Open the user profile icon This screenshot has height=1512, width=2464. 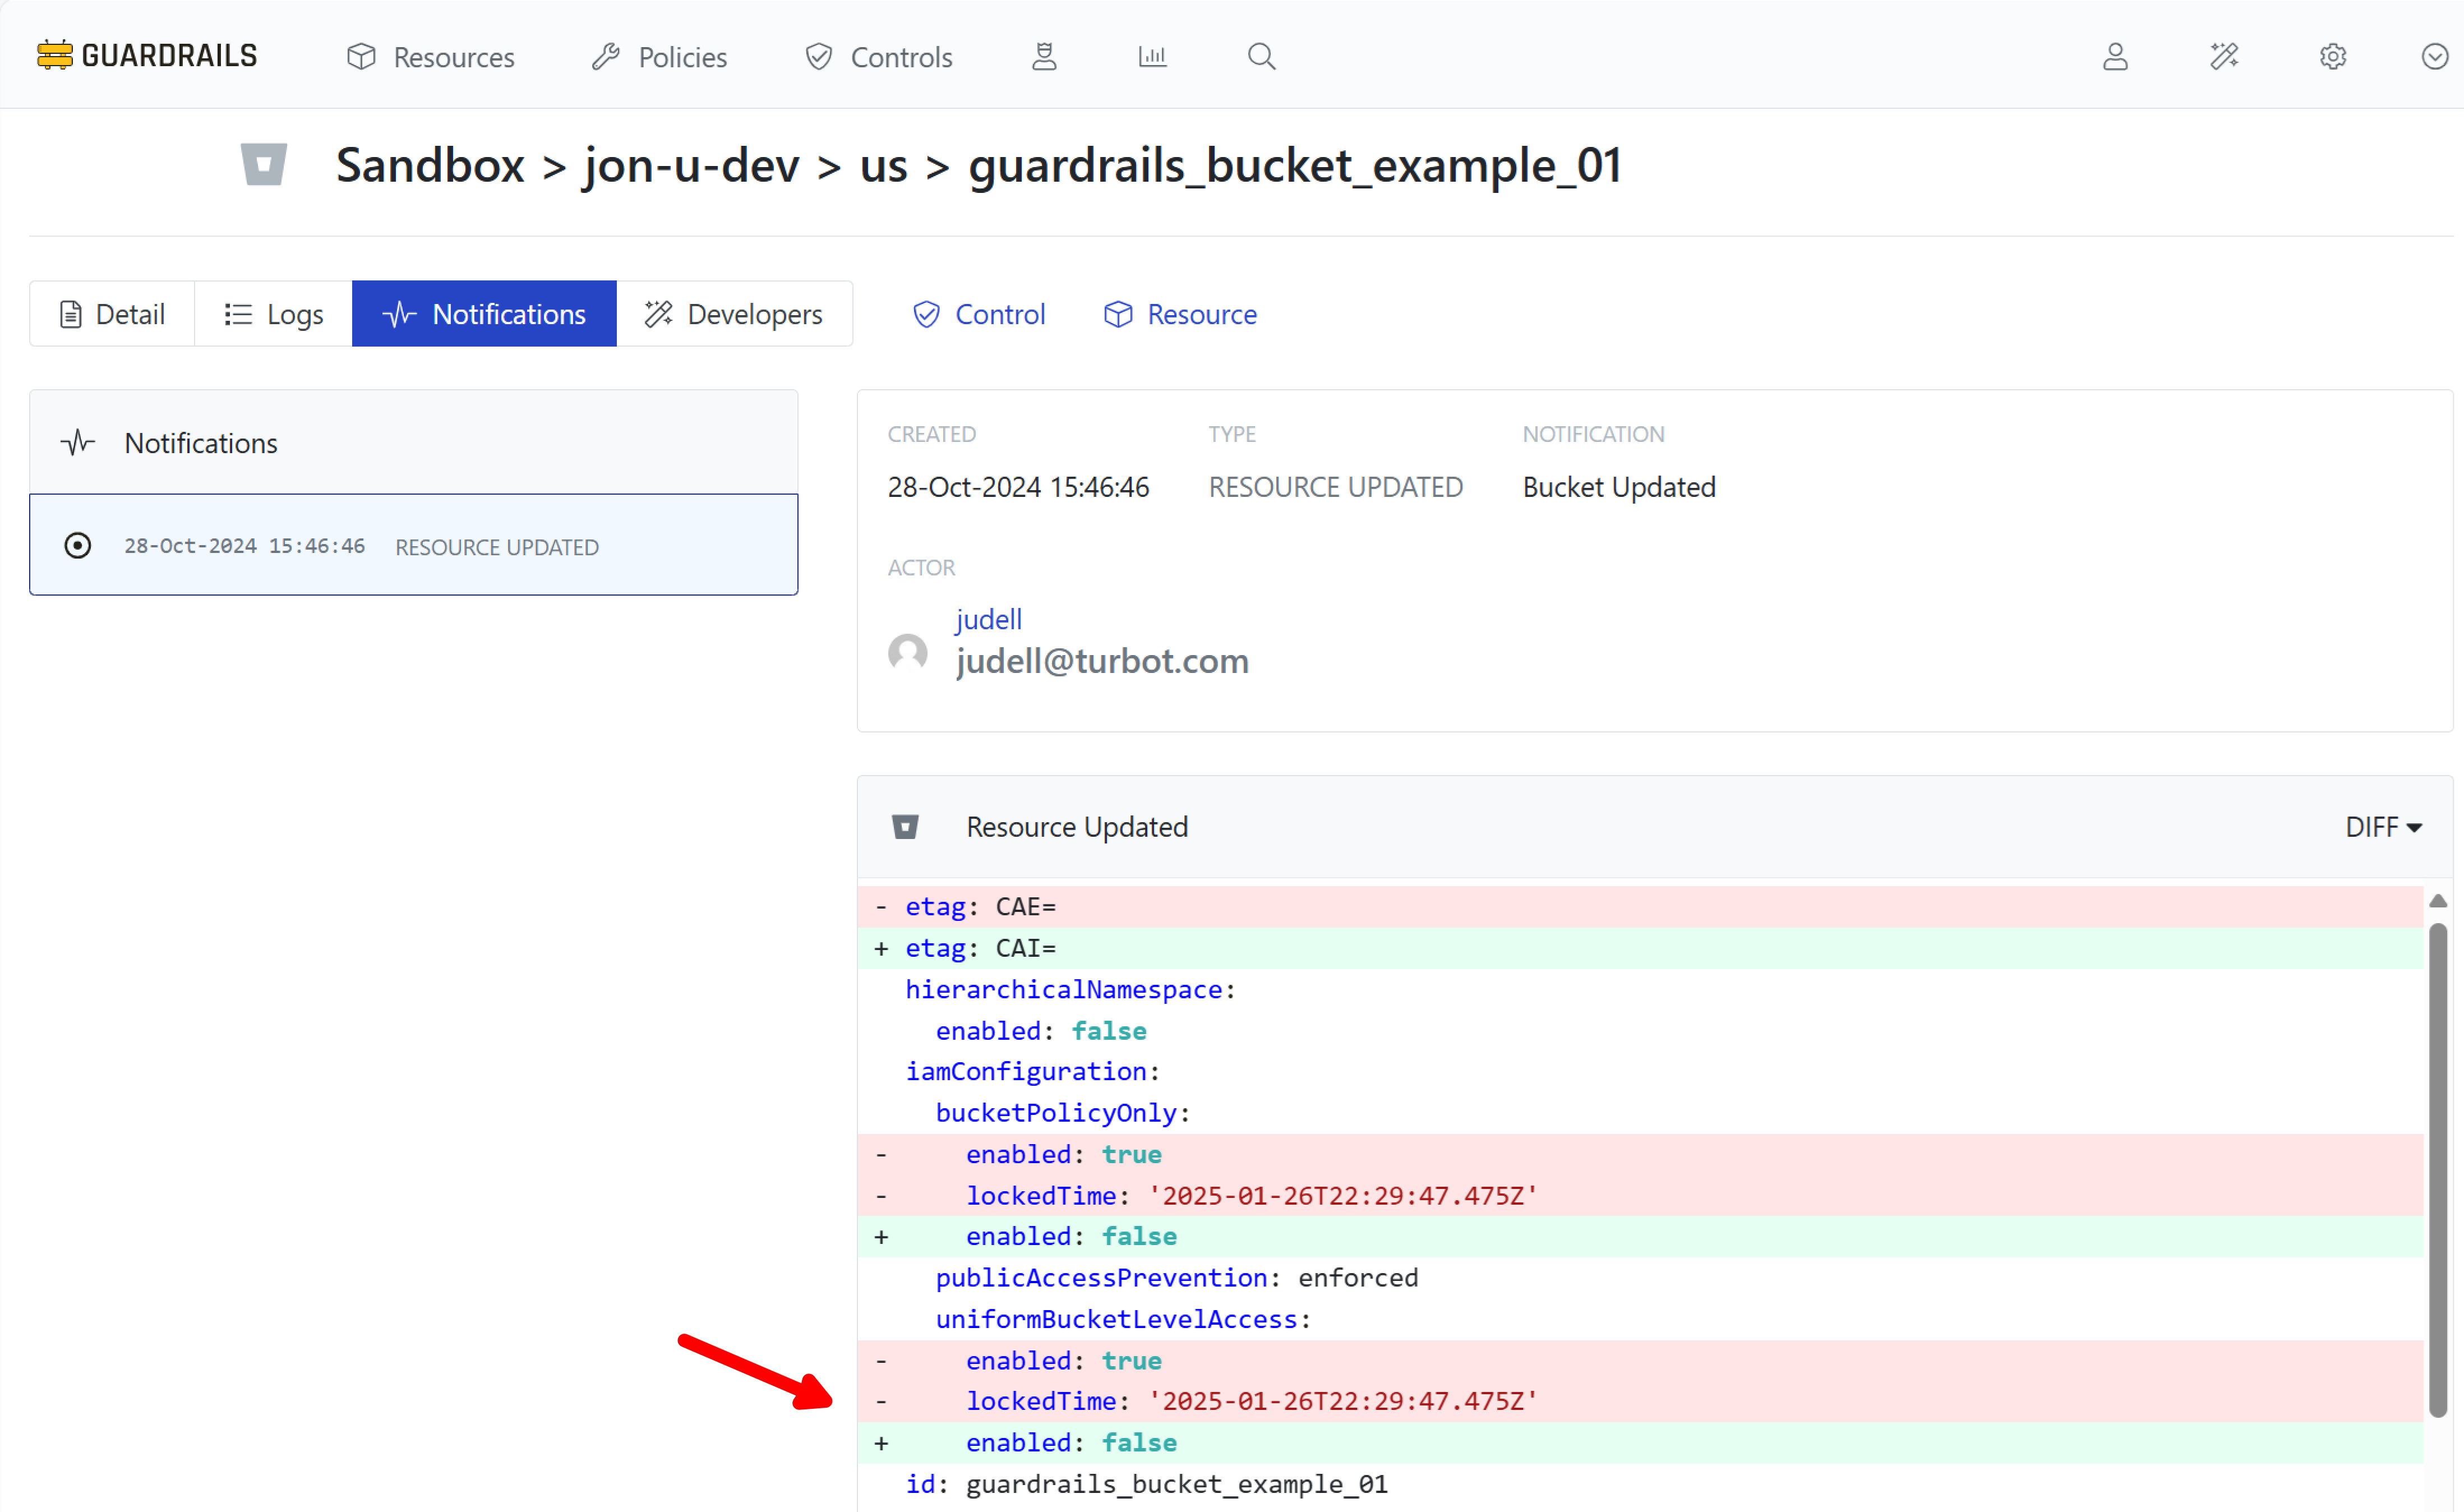coord(2115,56)
